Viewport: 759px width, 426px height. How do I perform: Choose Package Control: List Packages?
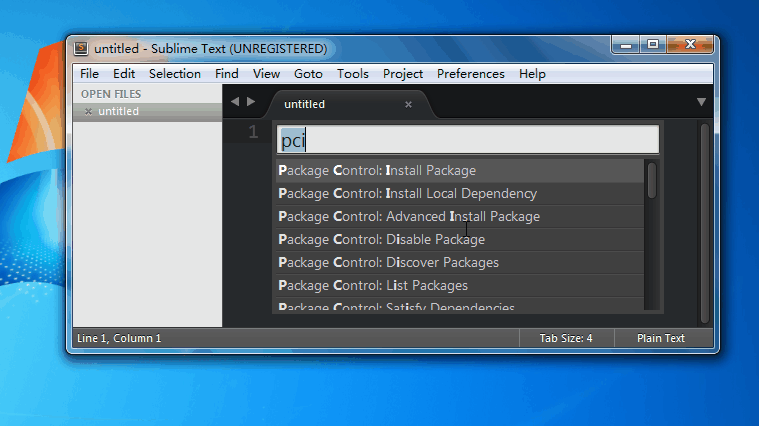coord(460,286)
